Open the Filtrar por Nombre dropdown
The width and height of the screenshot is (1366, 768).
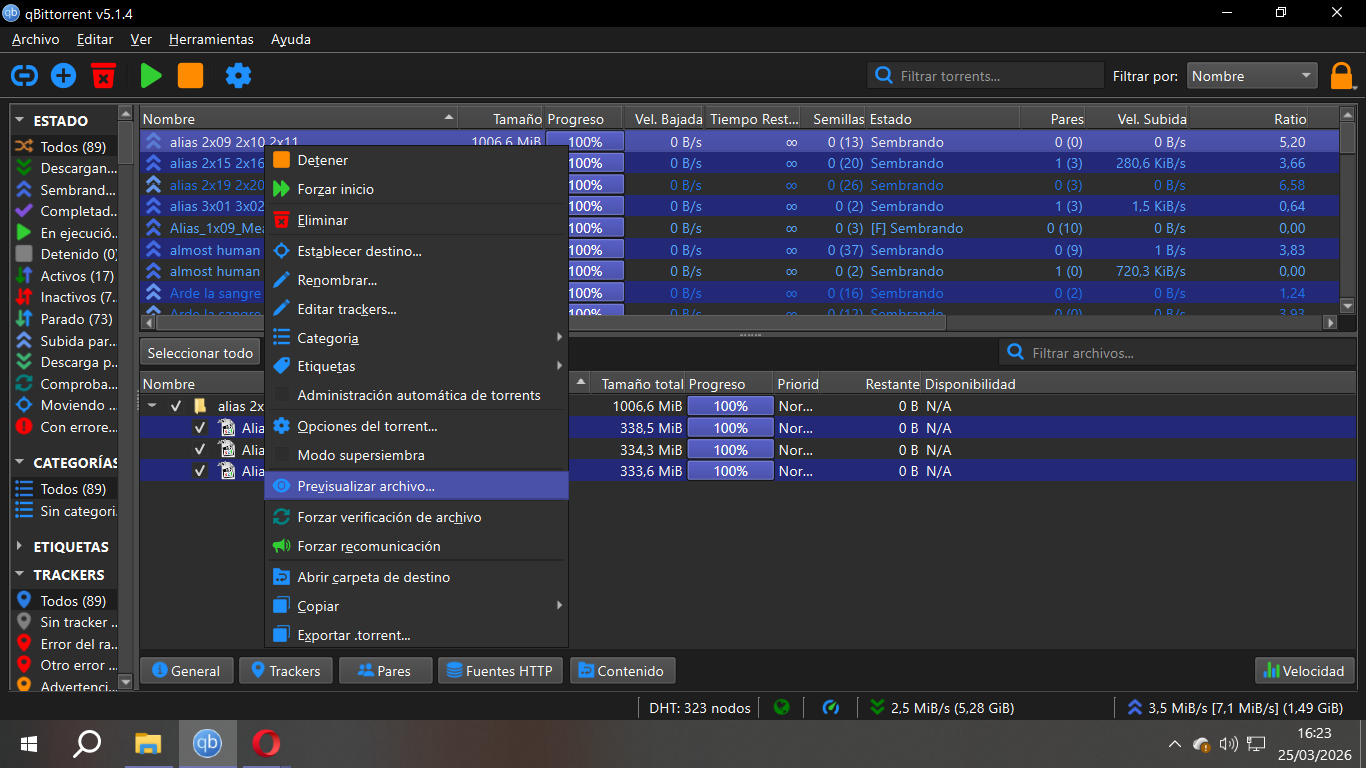1252,76
